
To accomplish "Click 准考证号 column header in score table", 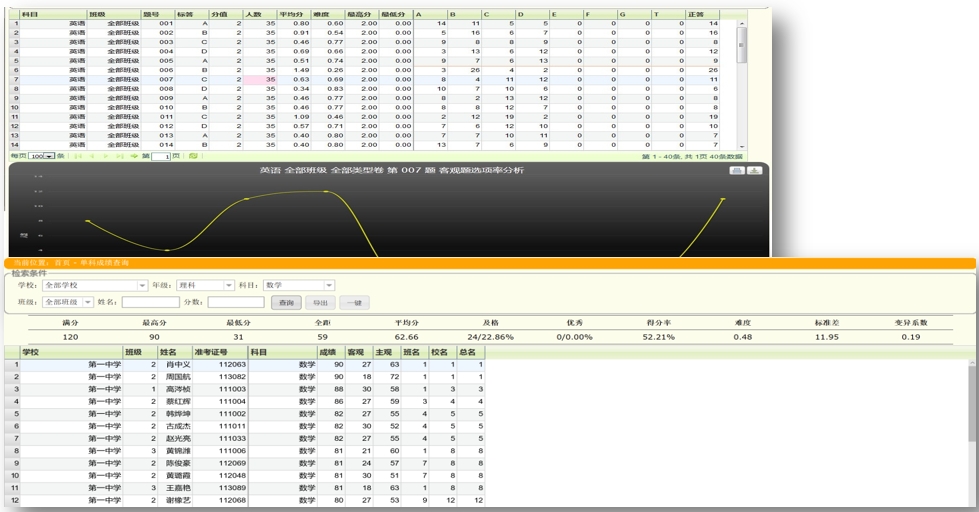I will point(220,352).
